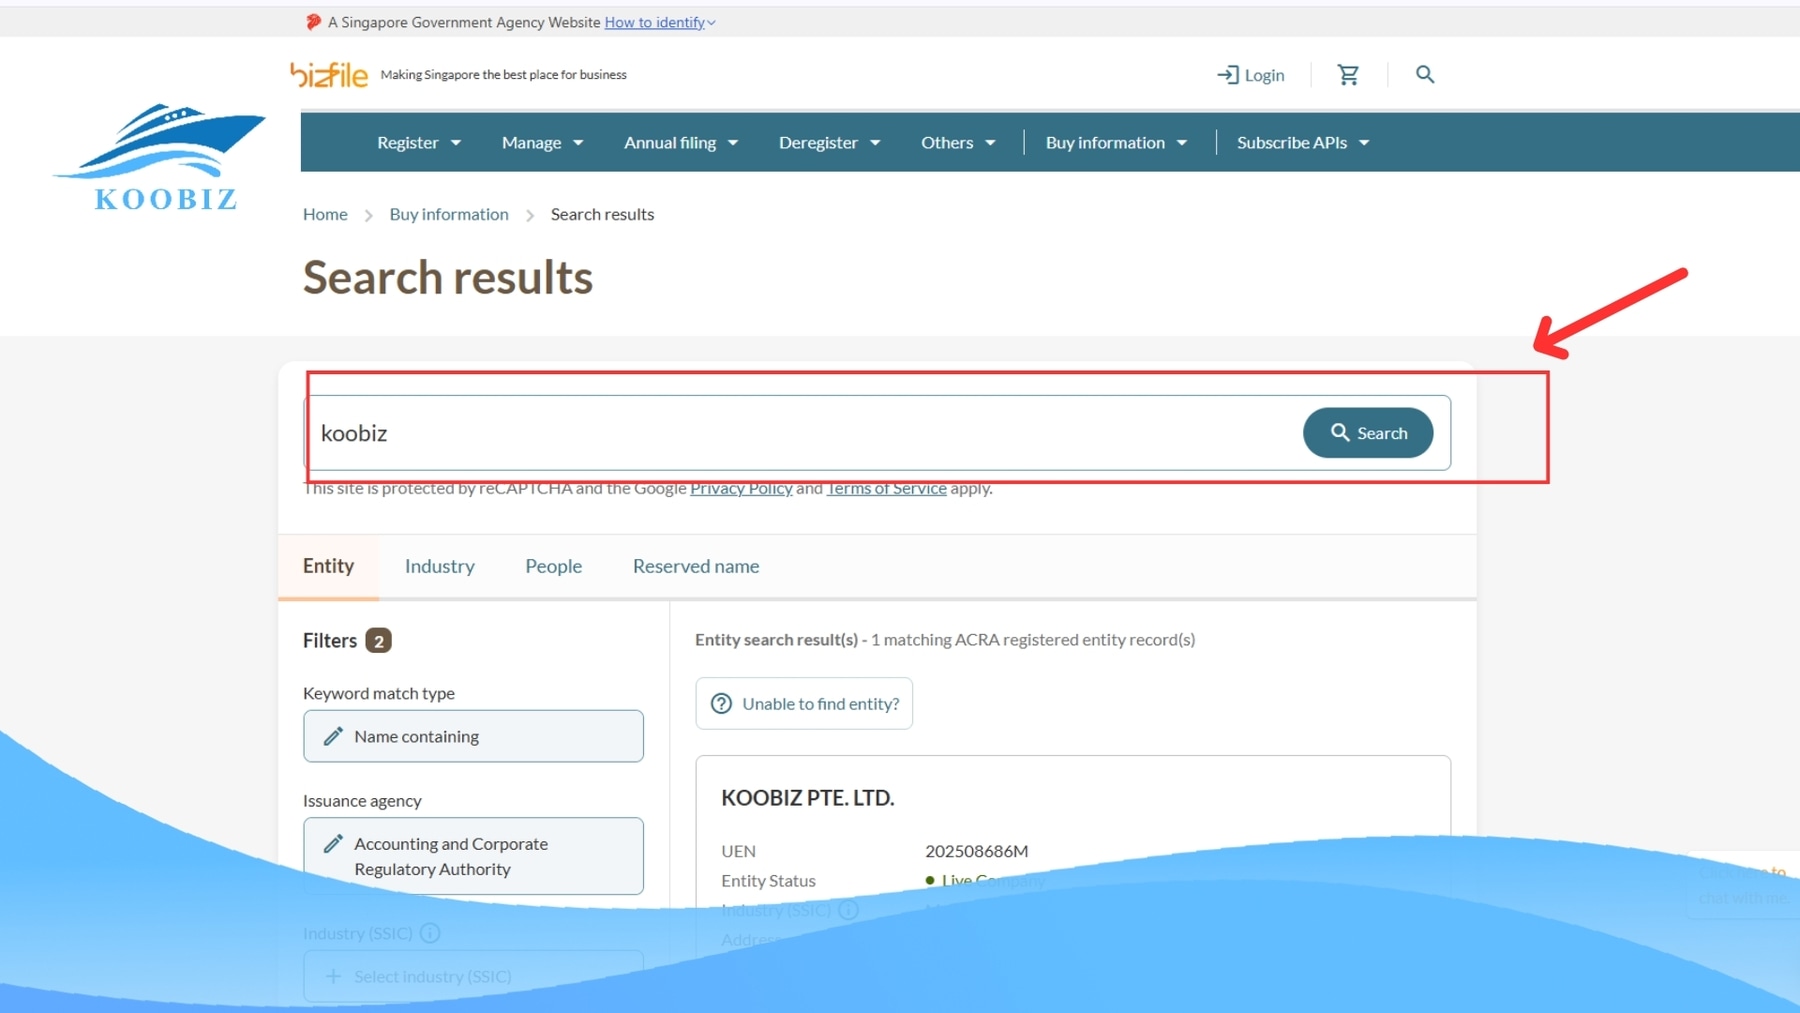The image size is (1800, 1013).
Task: Click the Industry (SSIC) info icon
Action: point(430,933)
